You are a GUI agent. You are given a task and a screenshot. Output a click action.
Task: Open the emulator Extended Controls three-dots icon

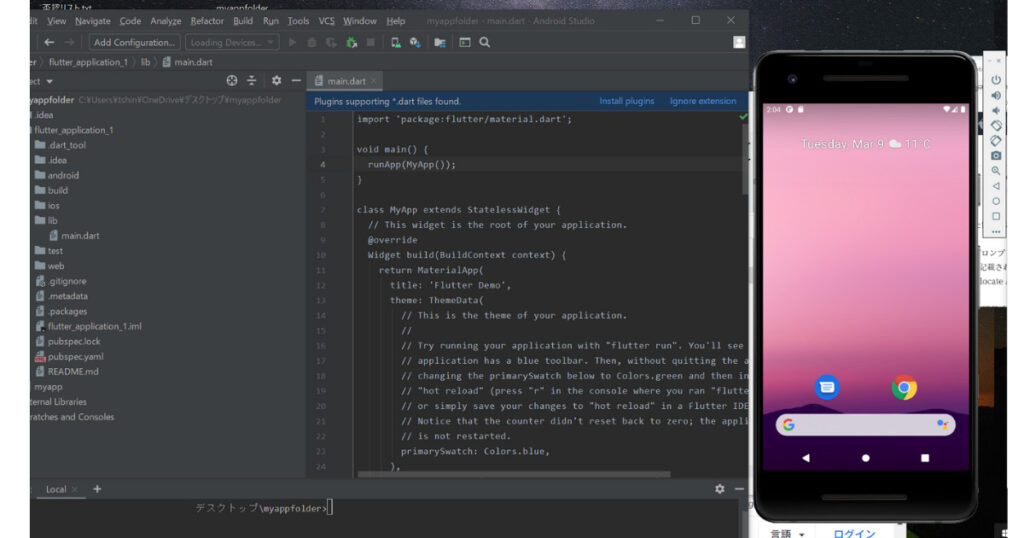pos(996,231)
